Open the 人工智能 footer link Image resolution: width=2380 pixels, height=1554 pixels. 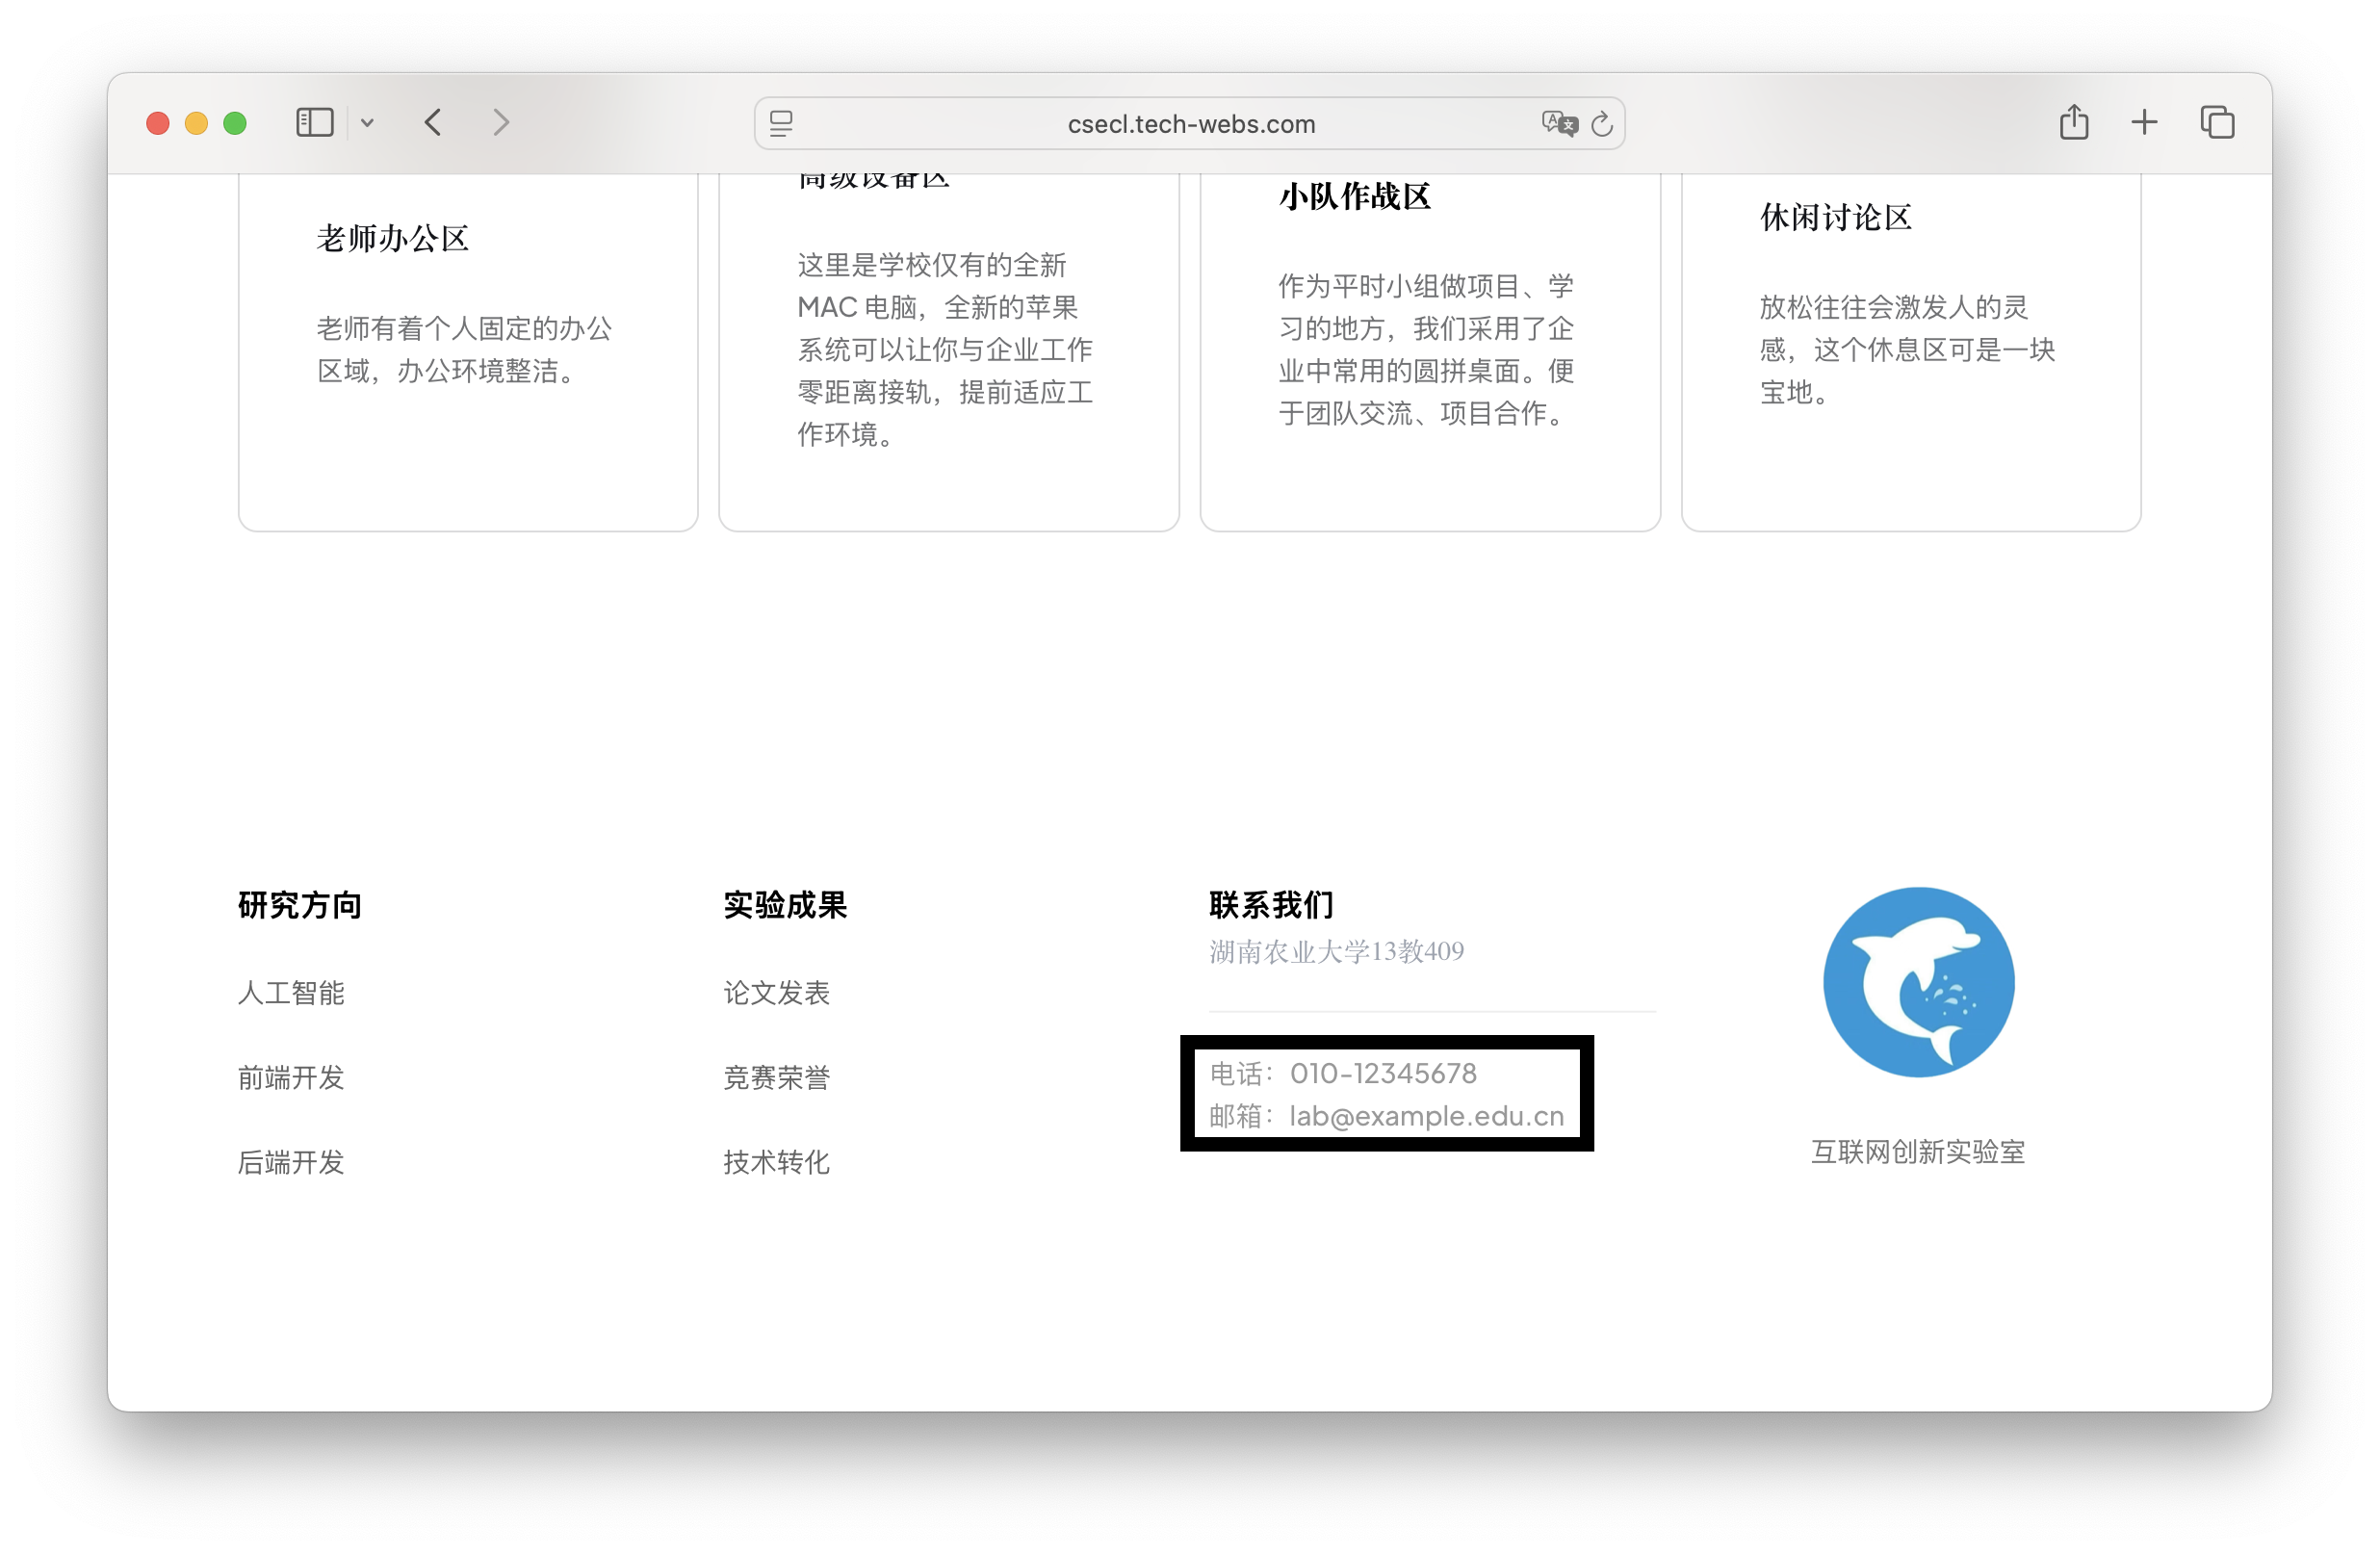(291, 993)
